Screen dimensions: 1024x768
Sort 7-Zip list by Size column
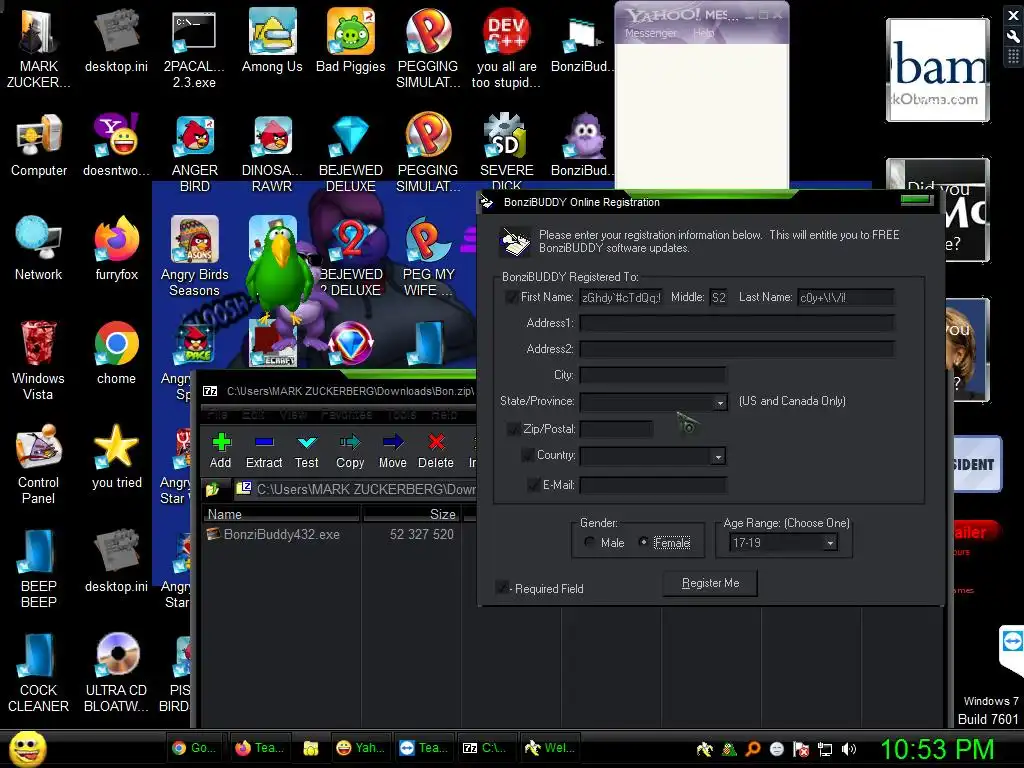411,515
